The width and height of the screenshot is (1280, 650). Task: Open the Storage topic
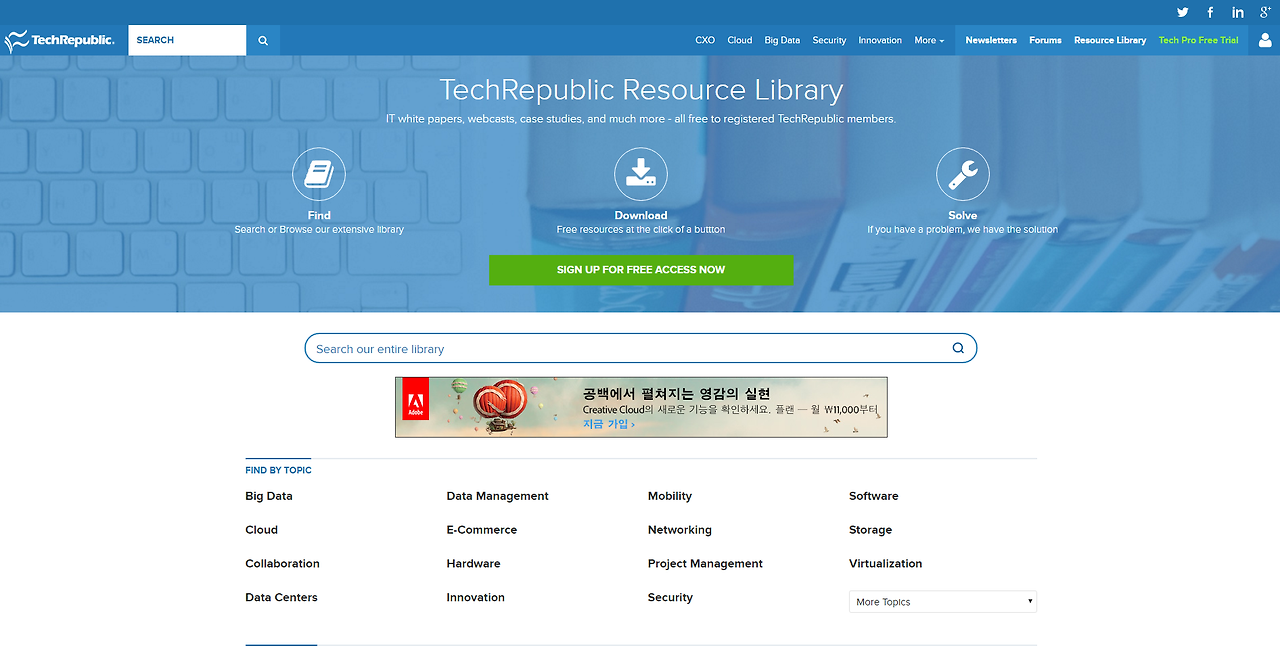point(871,530)
